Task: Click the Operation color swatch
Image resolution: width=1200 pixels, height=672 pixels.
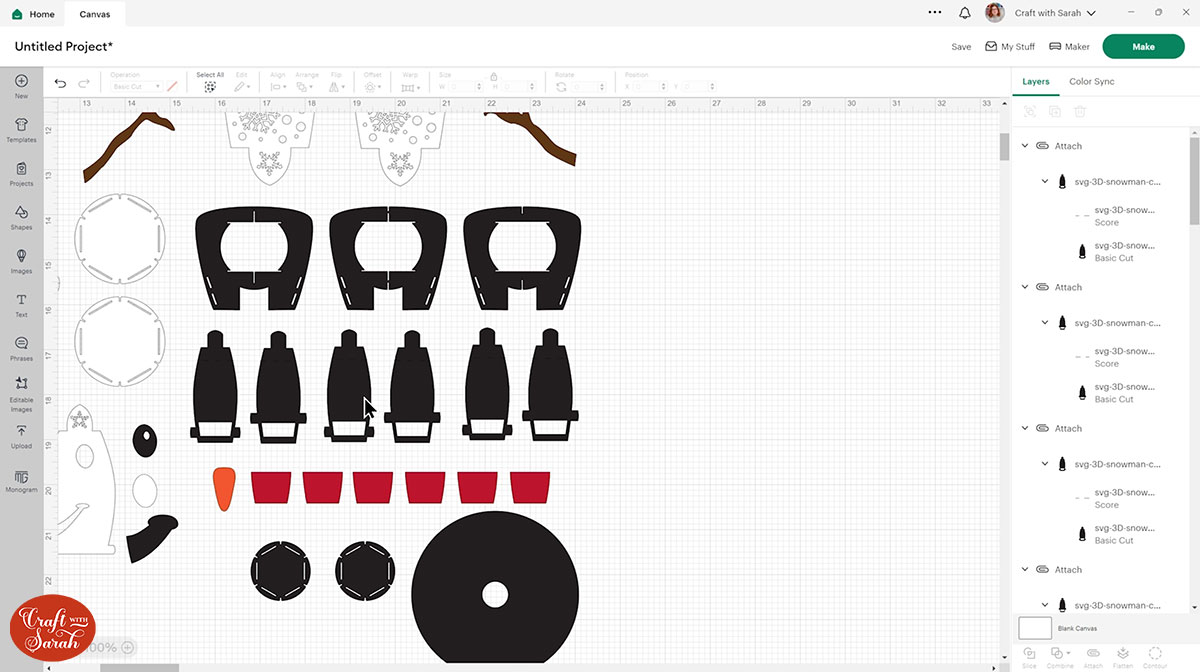Action: point(172,87)
